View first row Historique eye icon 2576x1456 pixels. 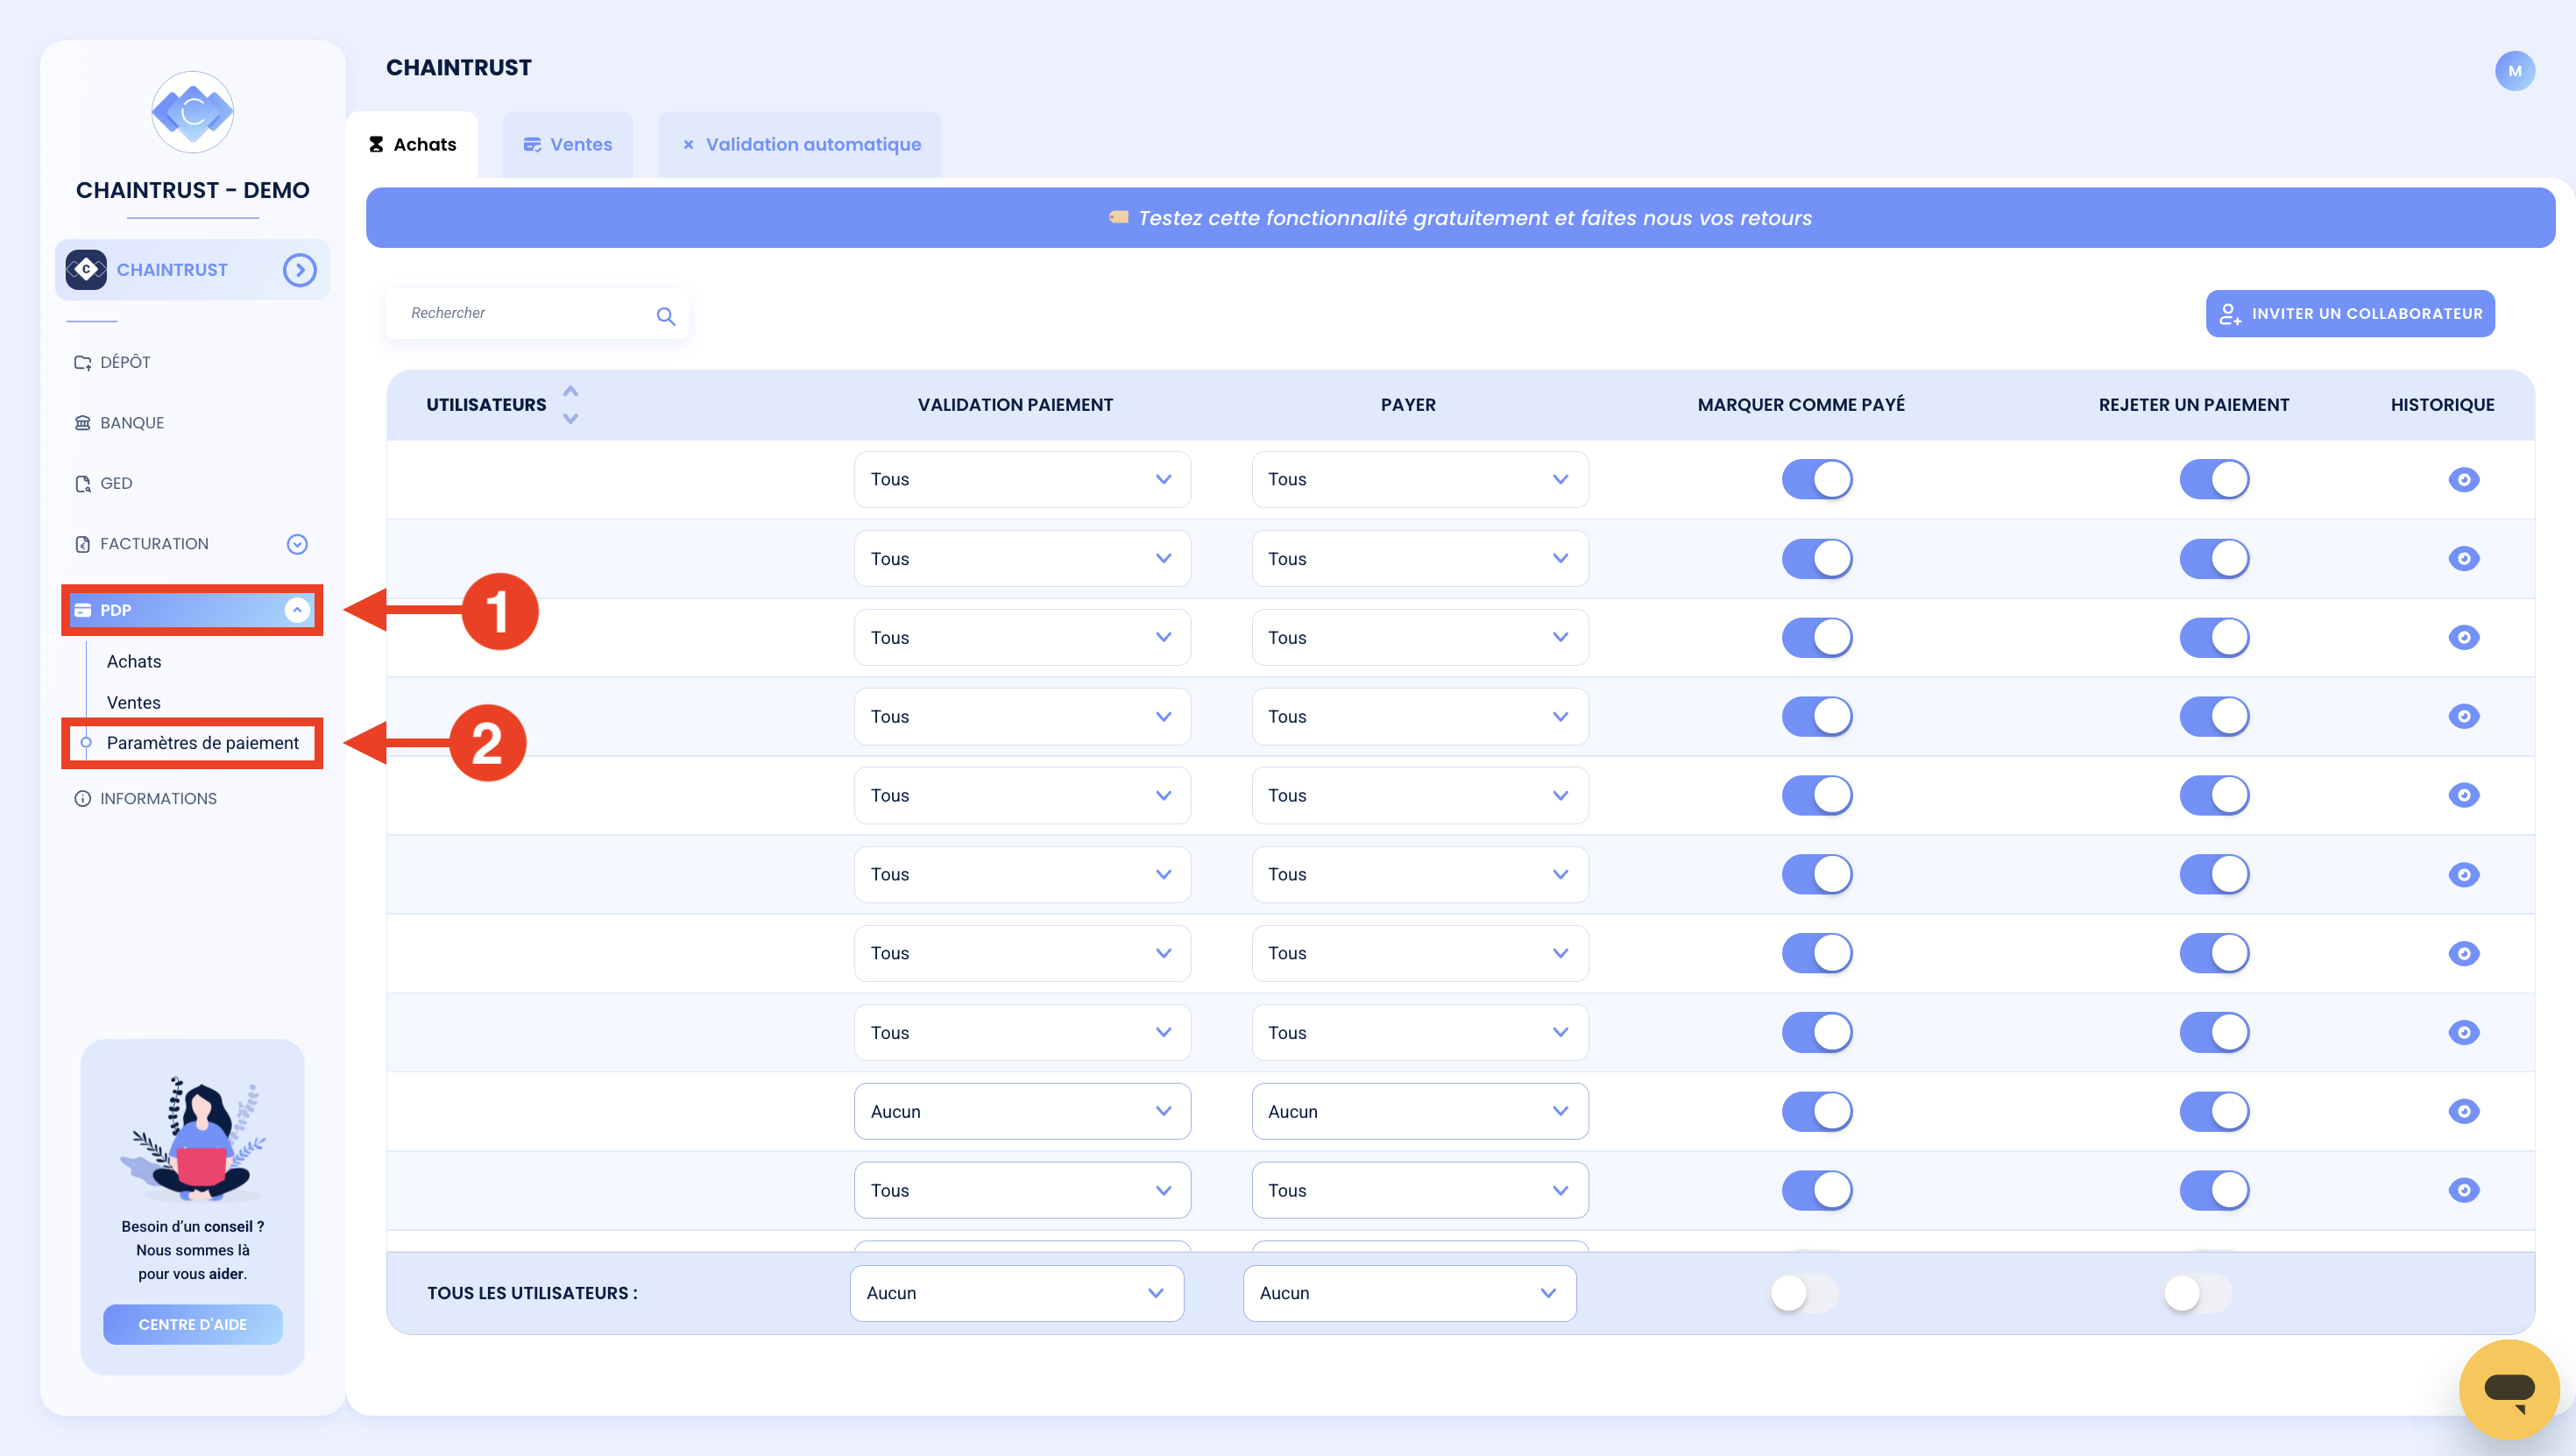[2464, 480]
